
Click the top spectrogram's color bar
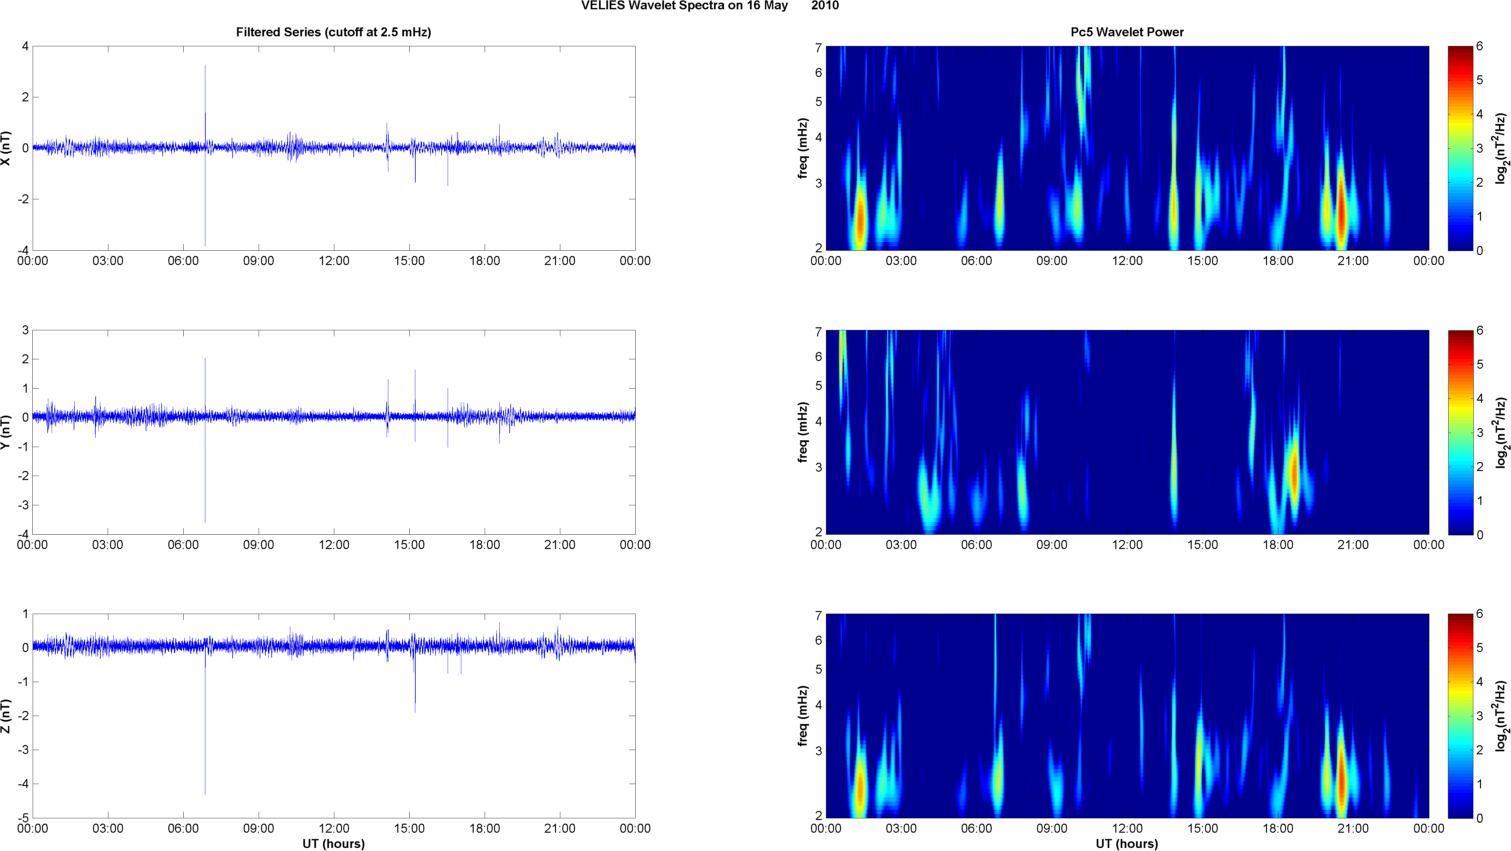(x=1460, y=148)
